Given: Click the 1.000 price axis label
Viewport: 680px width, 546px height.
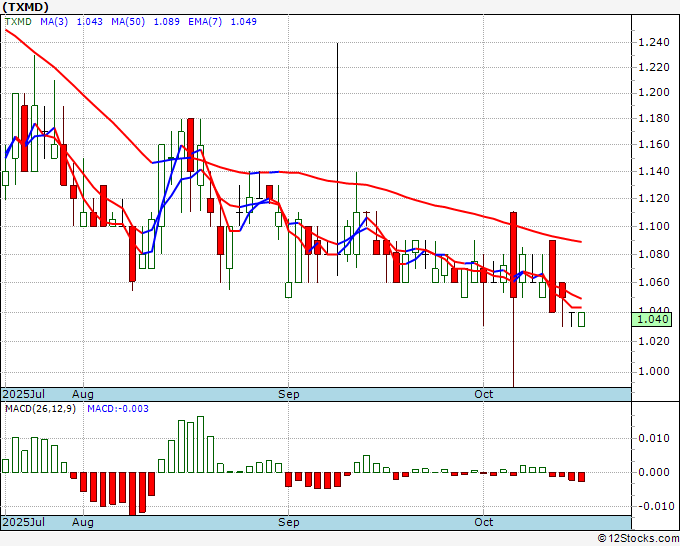Looking at the screenshot, I should (654, 372).
